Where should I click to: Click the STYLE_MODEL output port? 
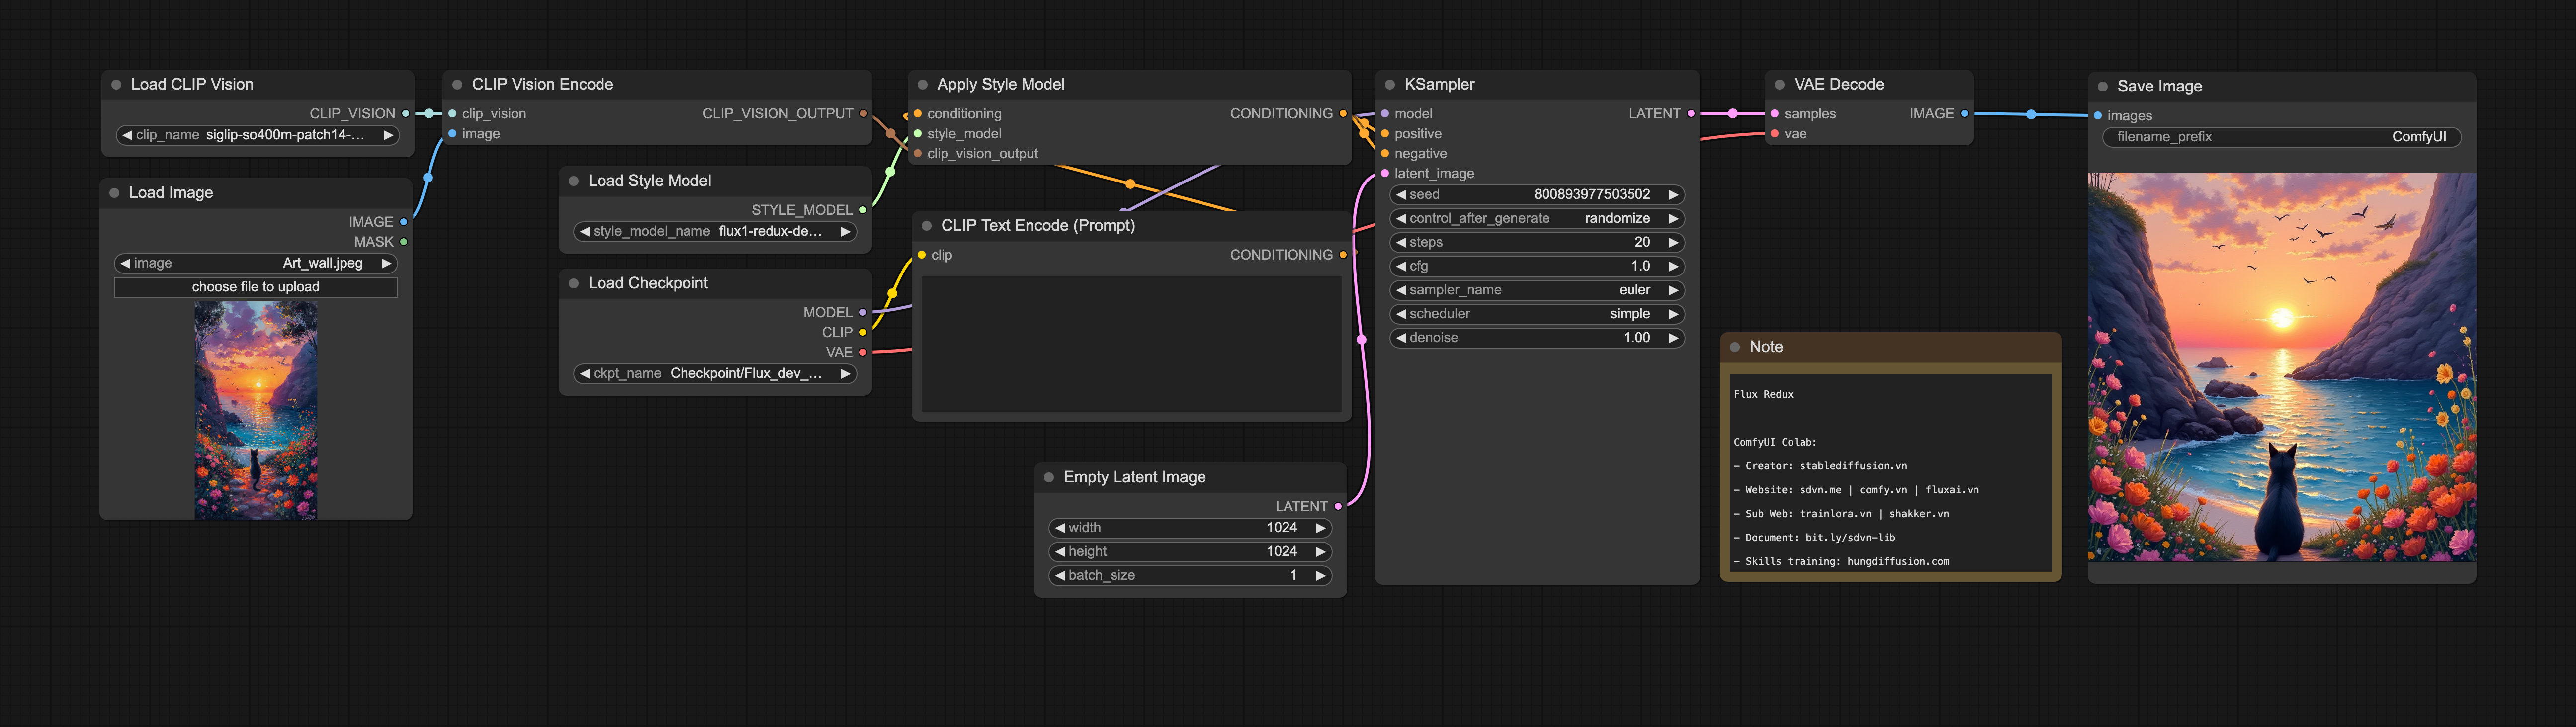(863, 210)
